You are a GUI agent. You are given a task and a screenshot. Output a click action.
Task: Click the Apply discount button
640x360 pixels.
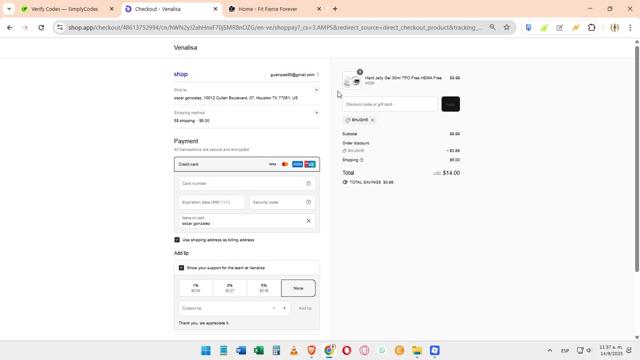(x=451, y=104)
